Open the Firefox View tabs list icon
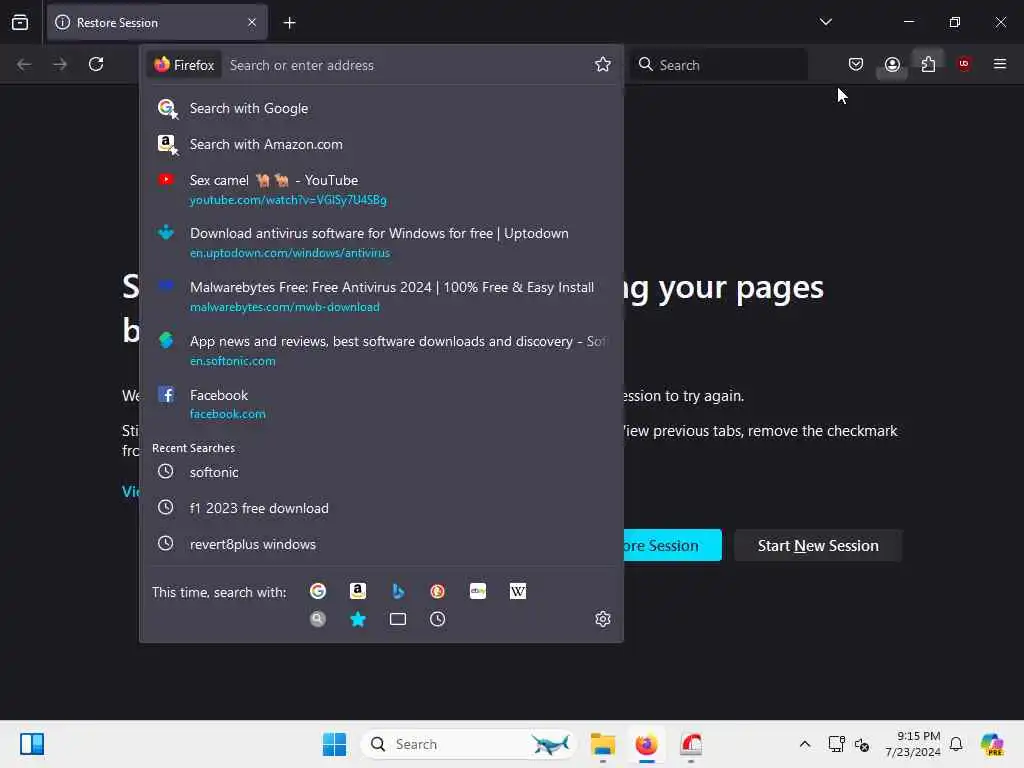The height and width of the screenshot is (768, 1024). click(x=20, y=22)
